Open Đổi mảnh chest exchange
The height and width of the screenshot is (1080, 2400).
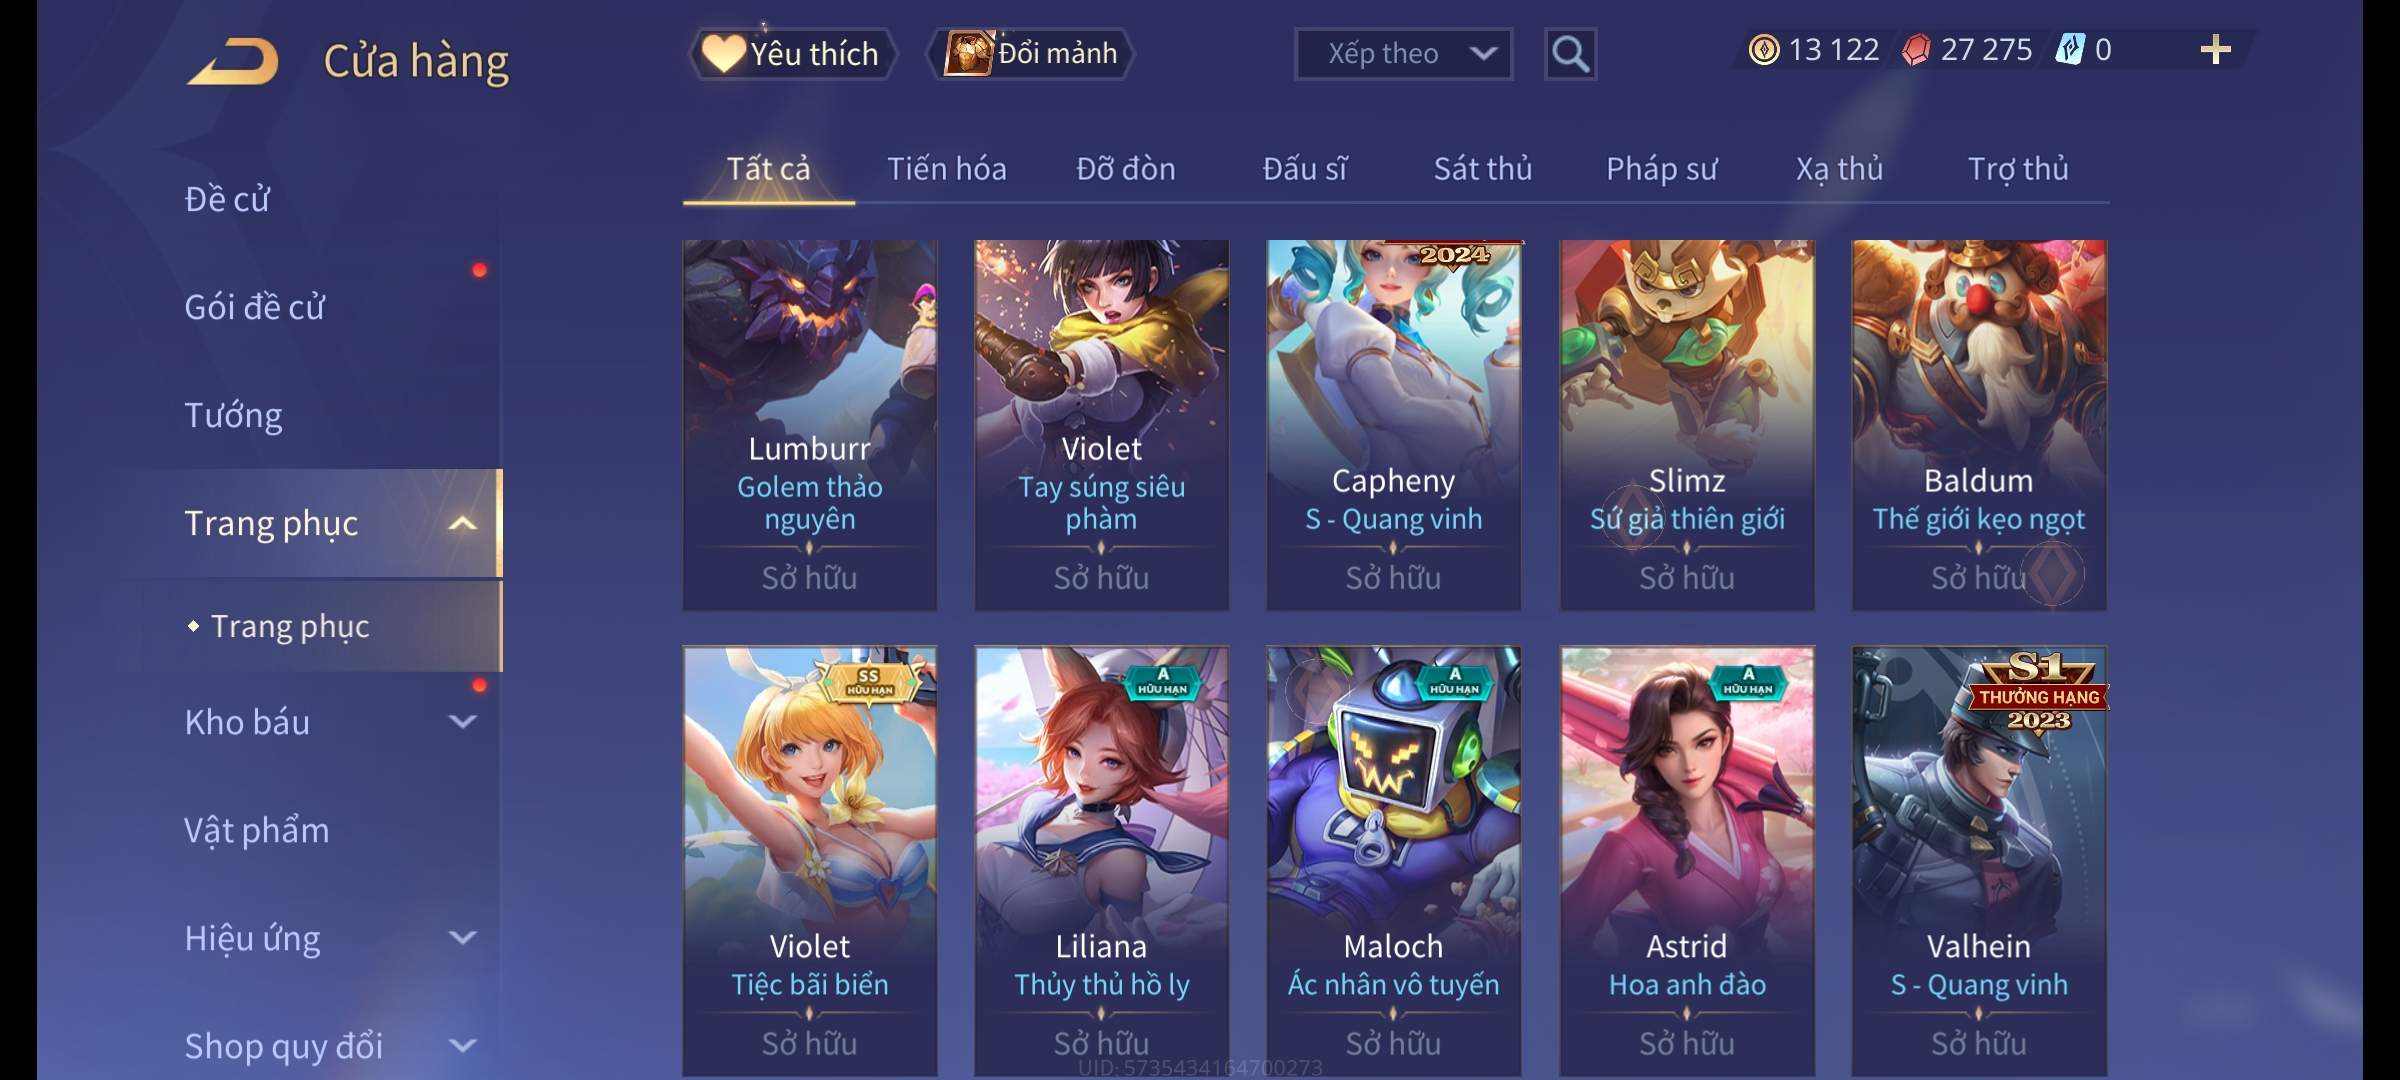(x=1030, y=54)
